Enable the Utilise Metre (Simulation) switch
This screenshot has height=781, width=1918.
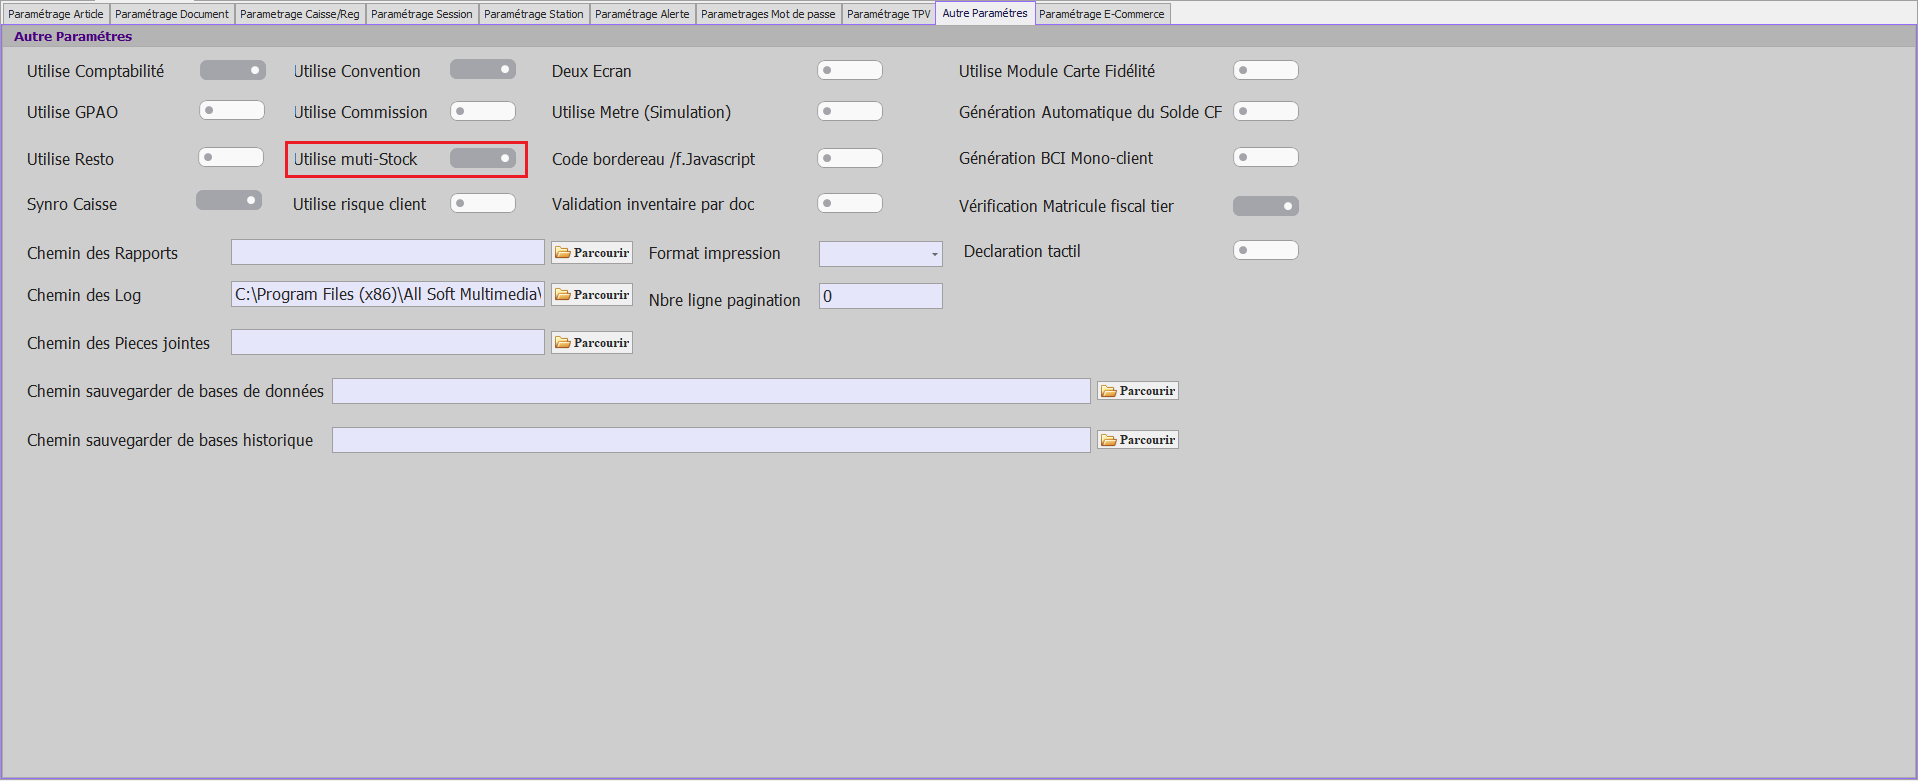pos(850,111)
